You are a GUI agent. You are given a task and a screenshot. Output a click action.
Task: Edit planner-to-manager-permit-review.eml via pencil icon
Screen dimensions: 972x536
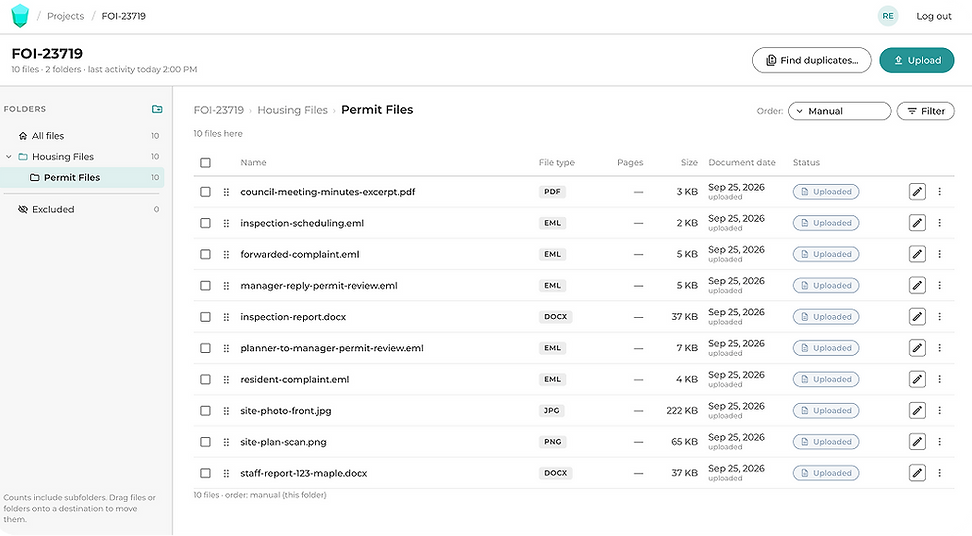917,348
